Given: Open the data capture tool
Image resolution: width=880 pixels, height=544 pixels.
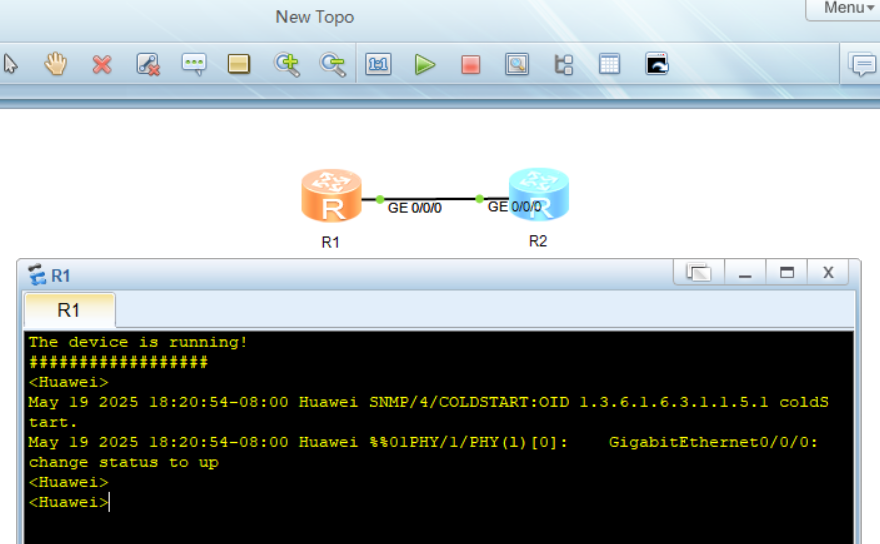Looking at the screenshot, I should coord(517,65).
